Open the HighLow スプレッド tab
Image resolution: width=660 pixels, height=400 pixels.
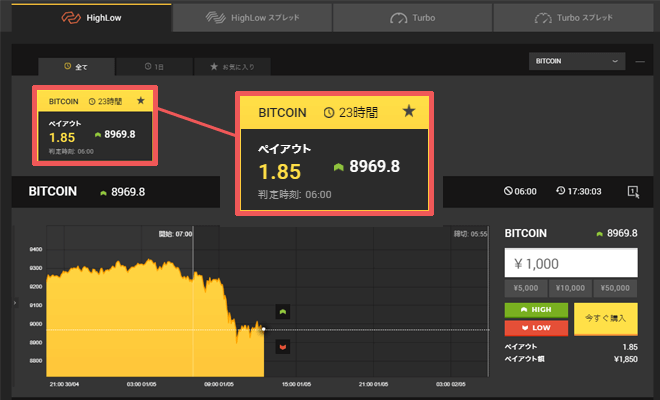[x=252, y=18]
